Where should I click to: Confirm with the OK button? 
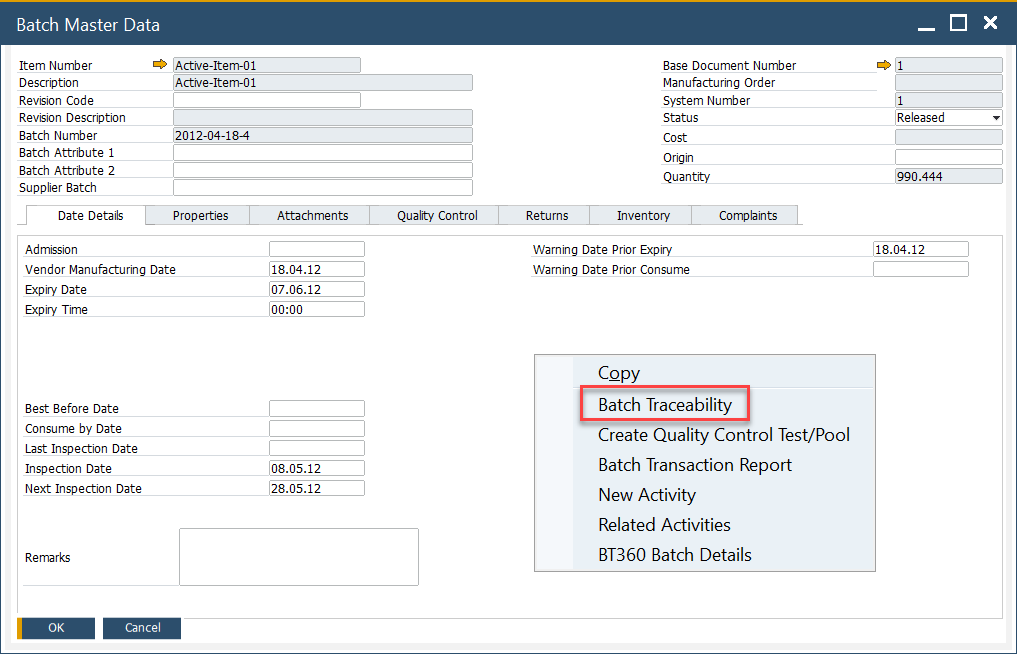(x=55, y=628)
